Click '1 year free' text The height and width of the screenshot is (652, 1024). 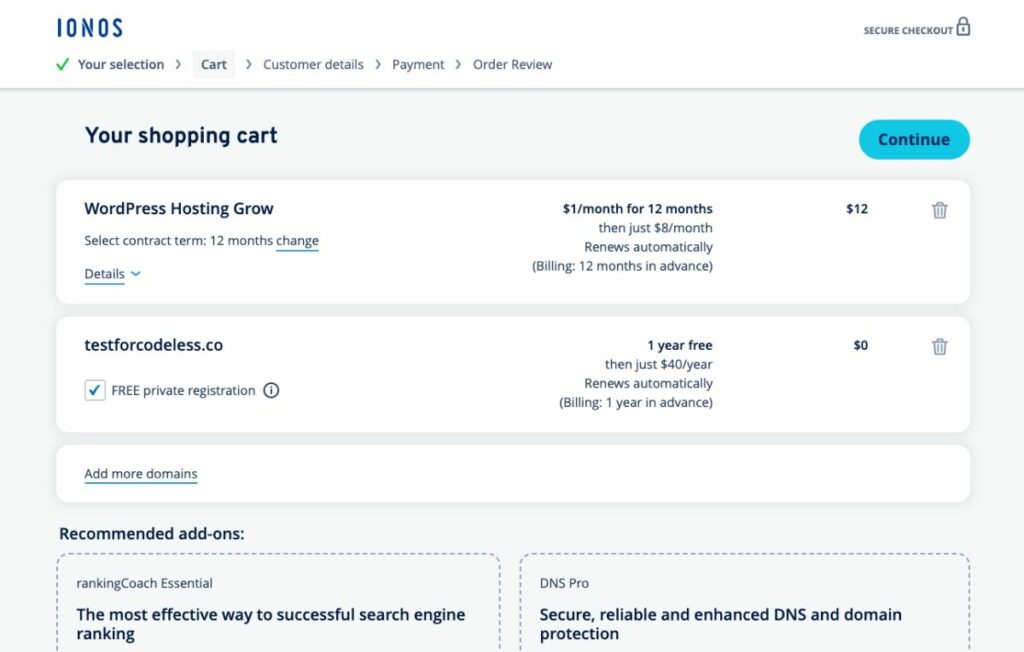[x=680, y=346]
